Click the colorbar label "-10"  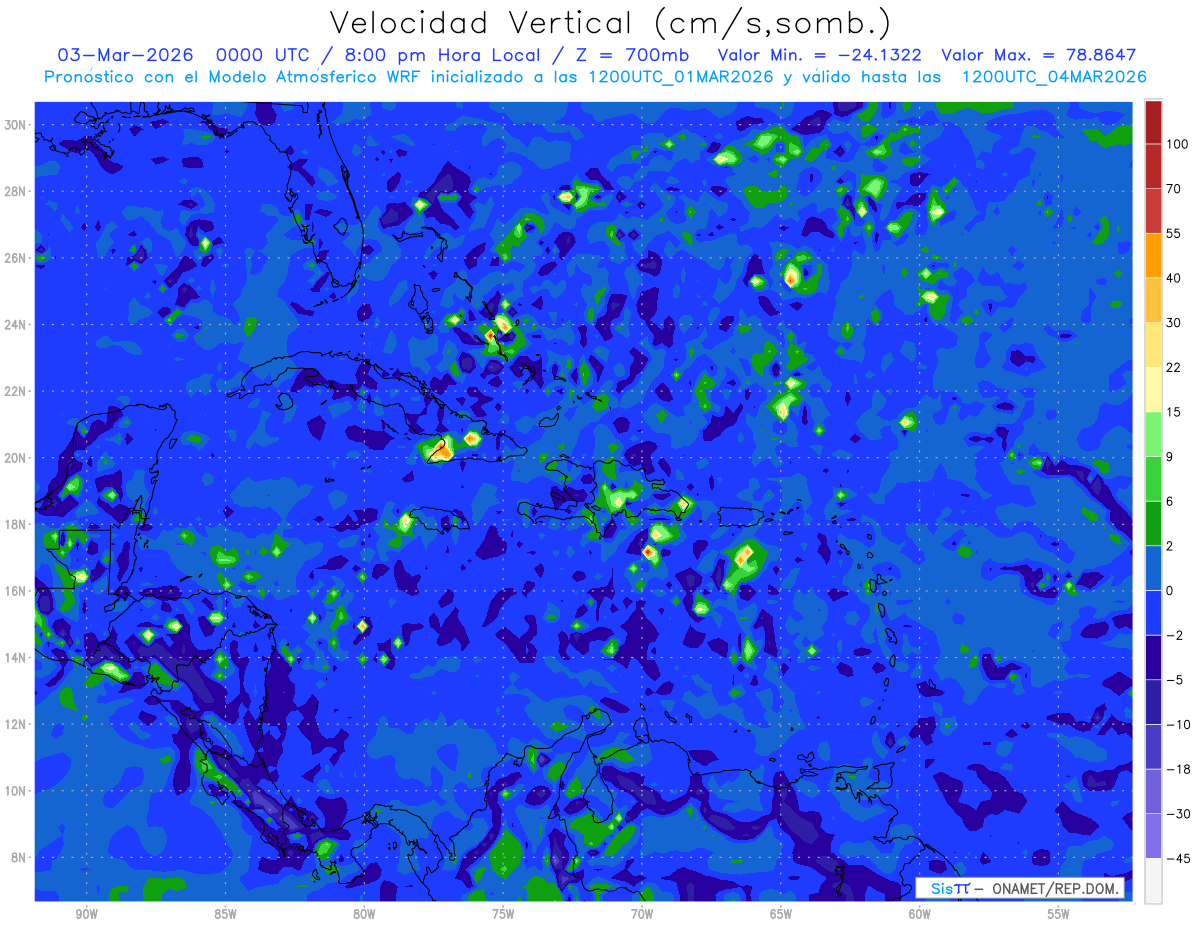pyautogui.click(x=1177, y=725)
